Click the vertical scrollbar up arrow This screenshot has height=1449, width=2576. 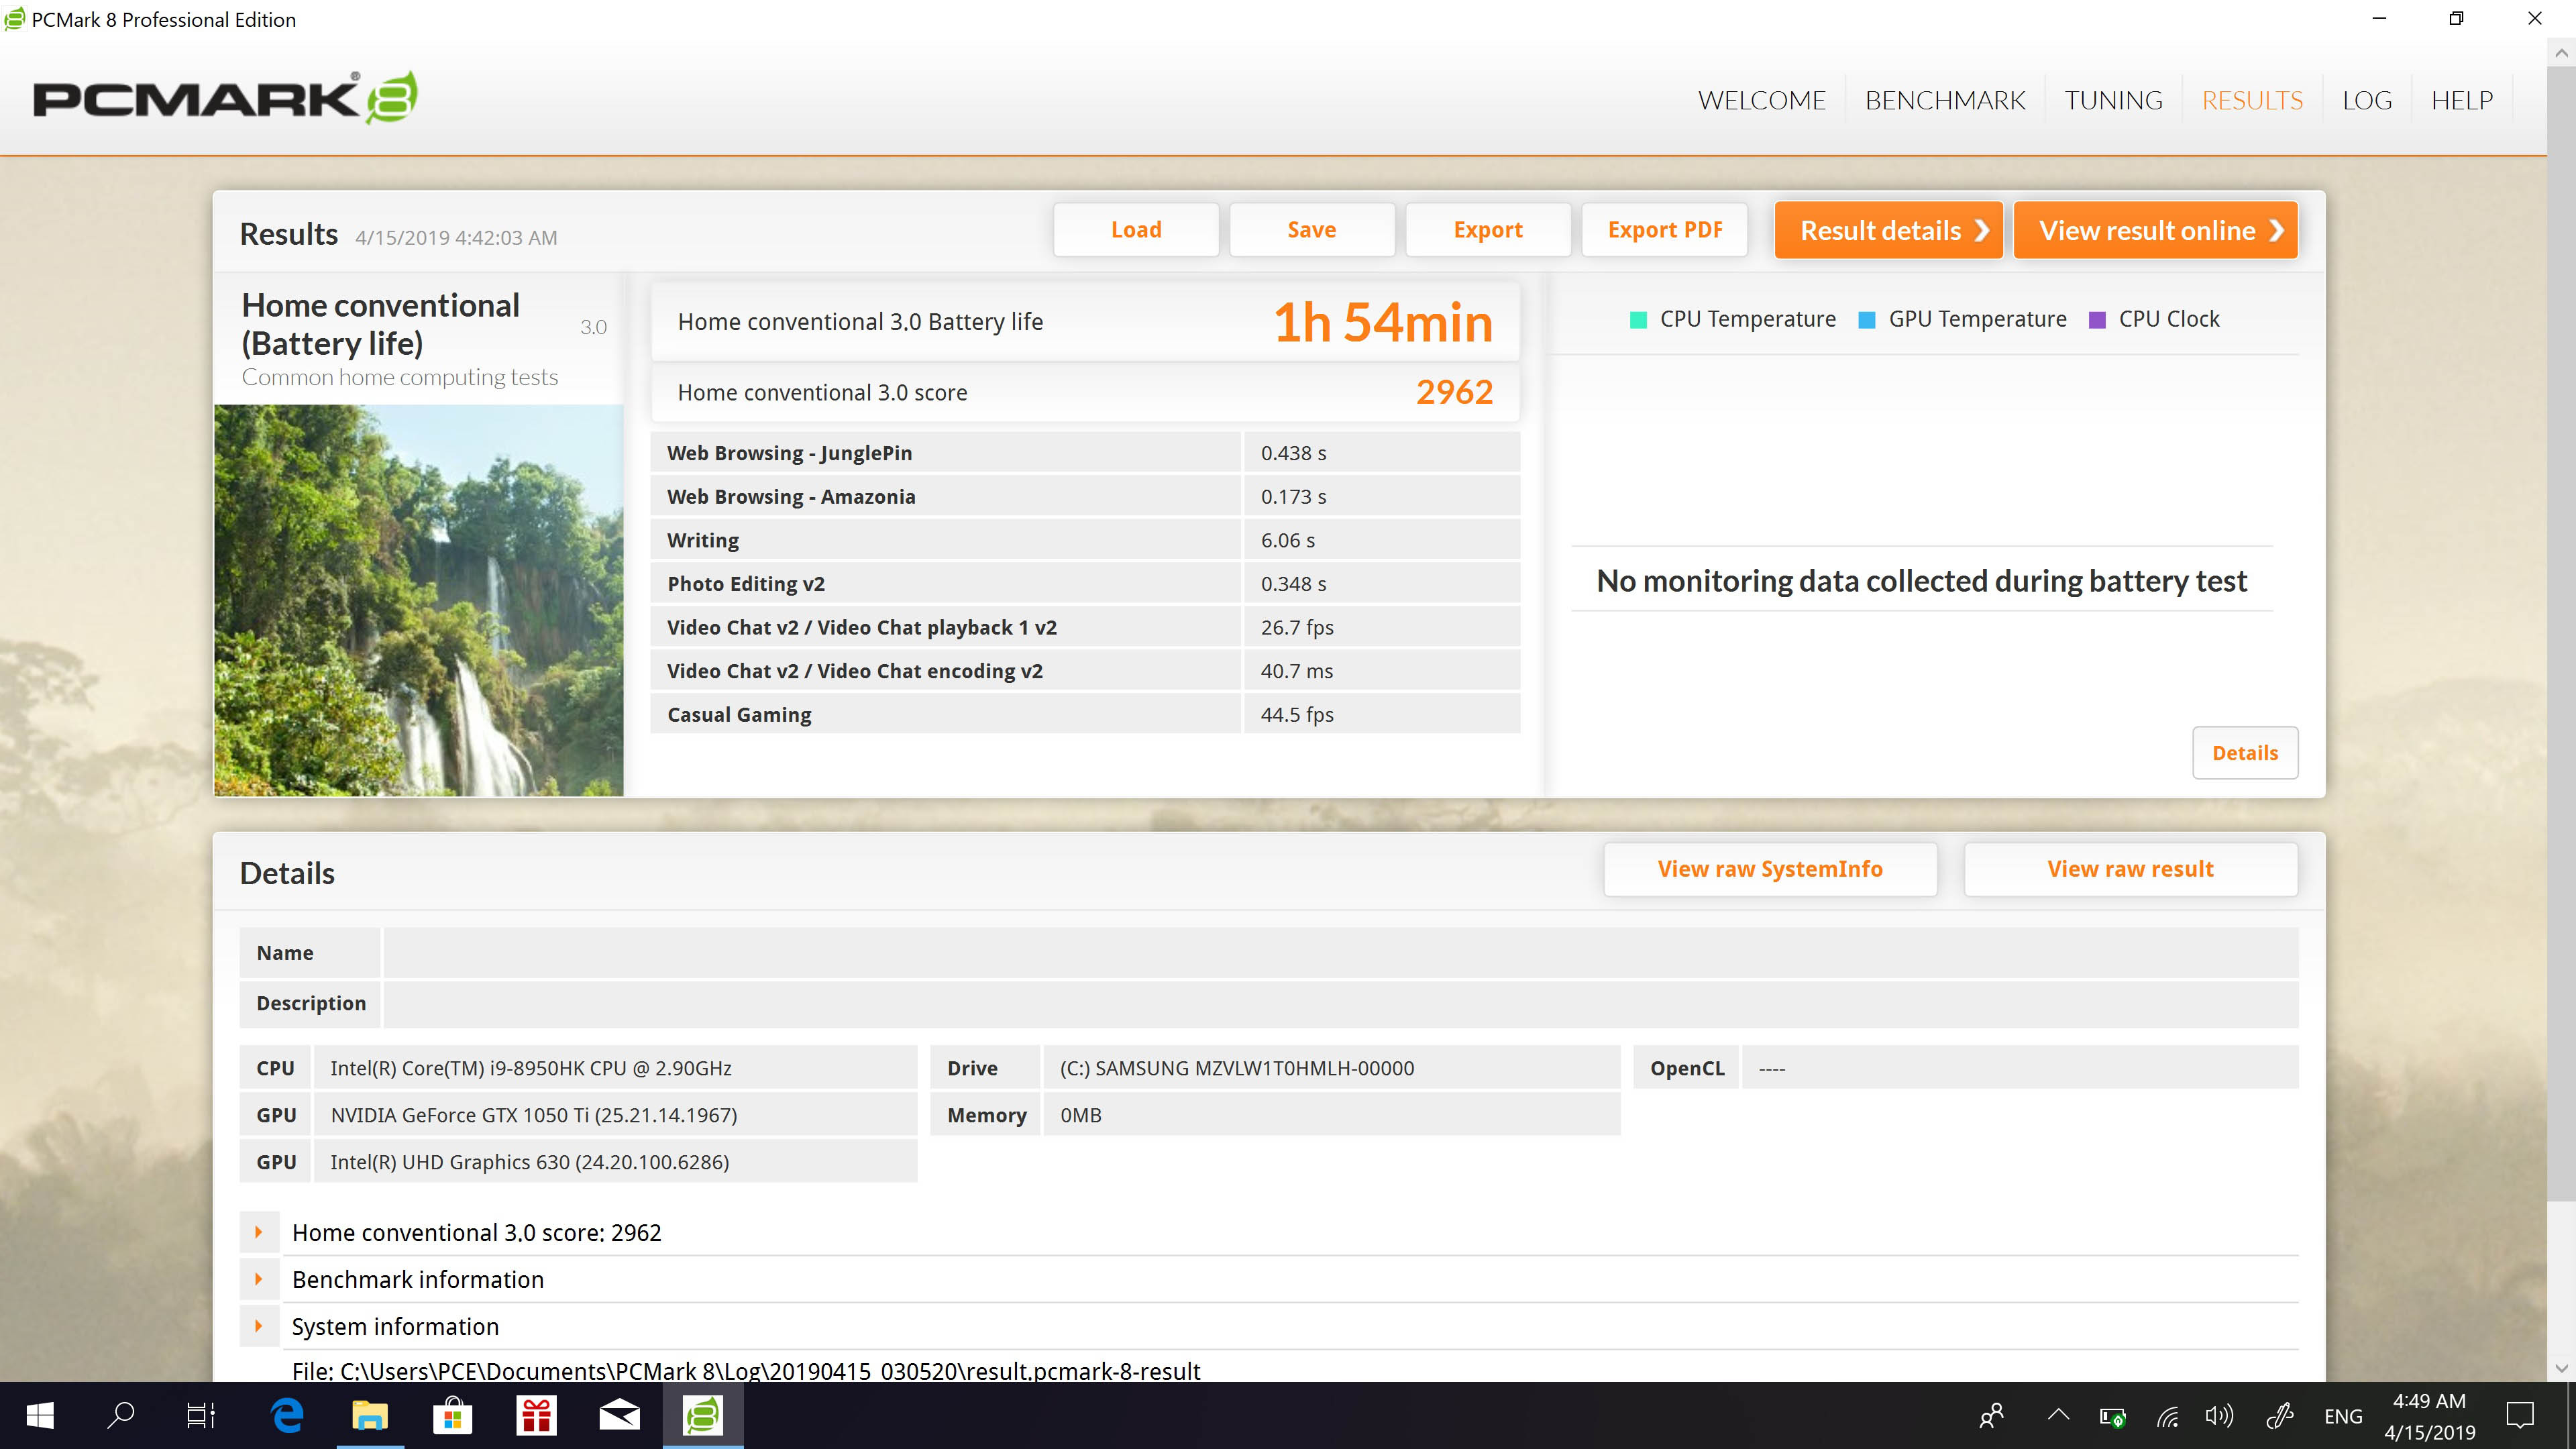[2560, 53]
